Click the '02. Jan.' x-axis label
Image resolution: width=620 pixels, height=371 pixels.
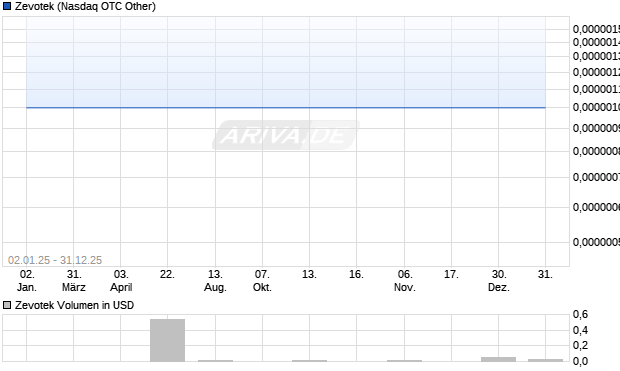coord(27,280)
